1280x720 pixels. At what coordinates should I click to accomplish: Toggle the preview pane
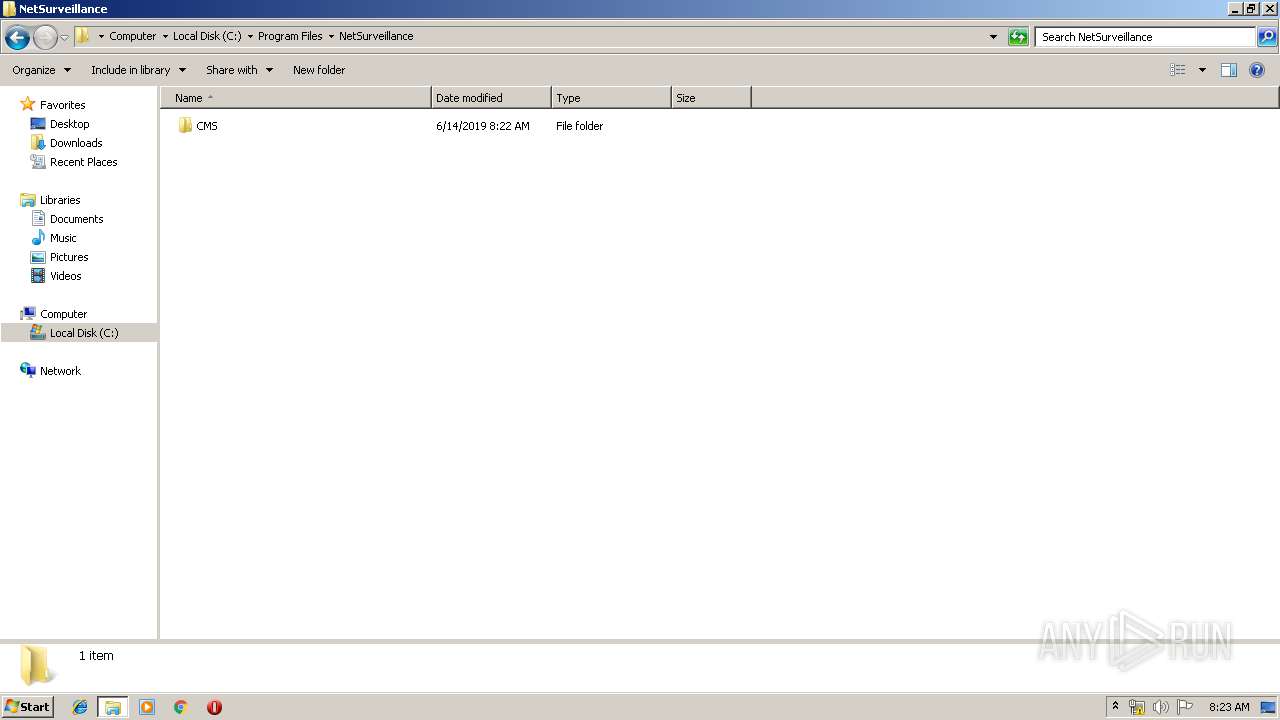1229,70
